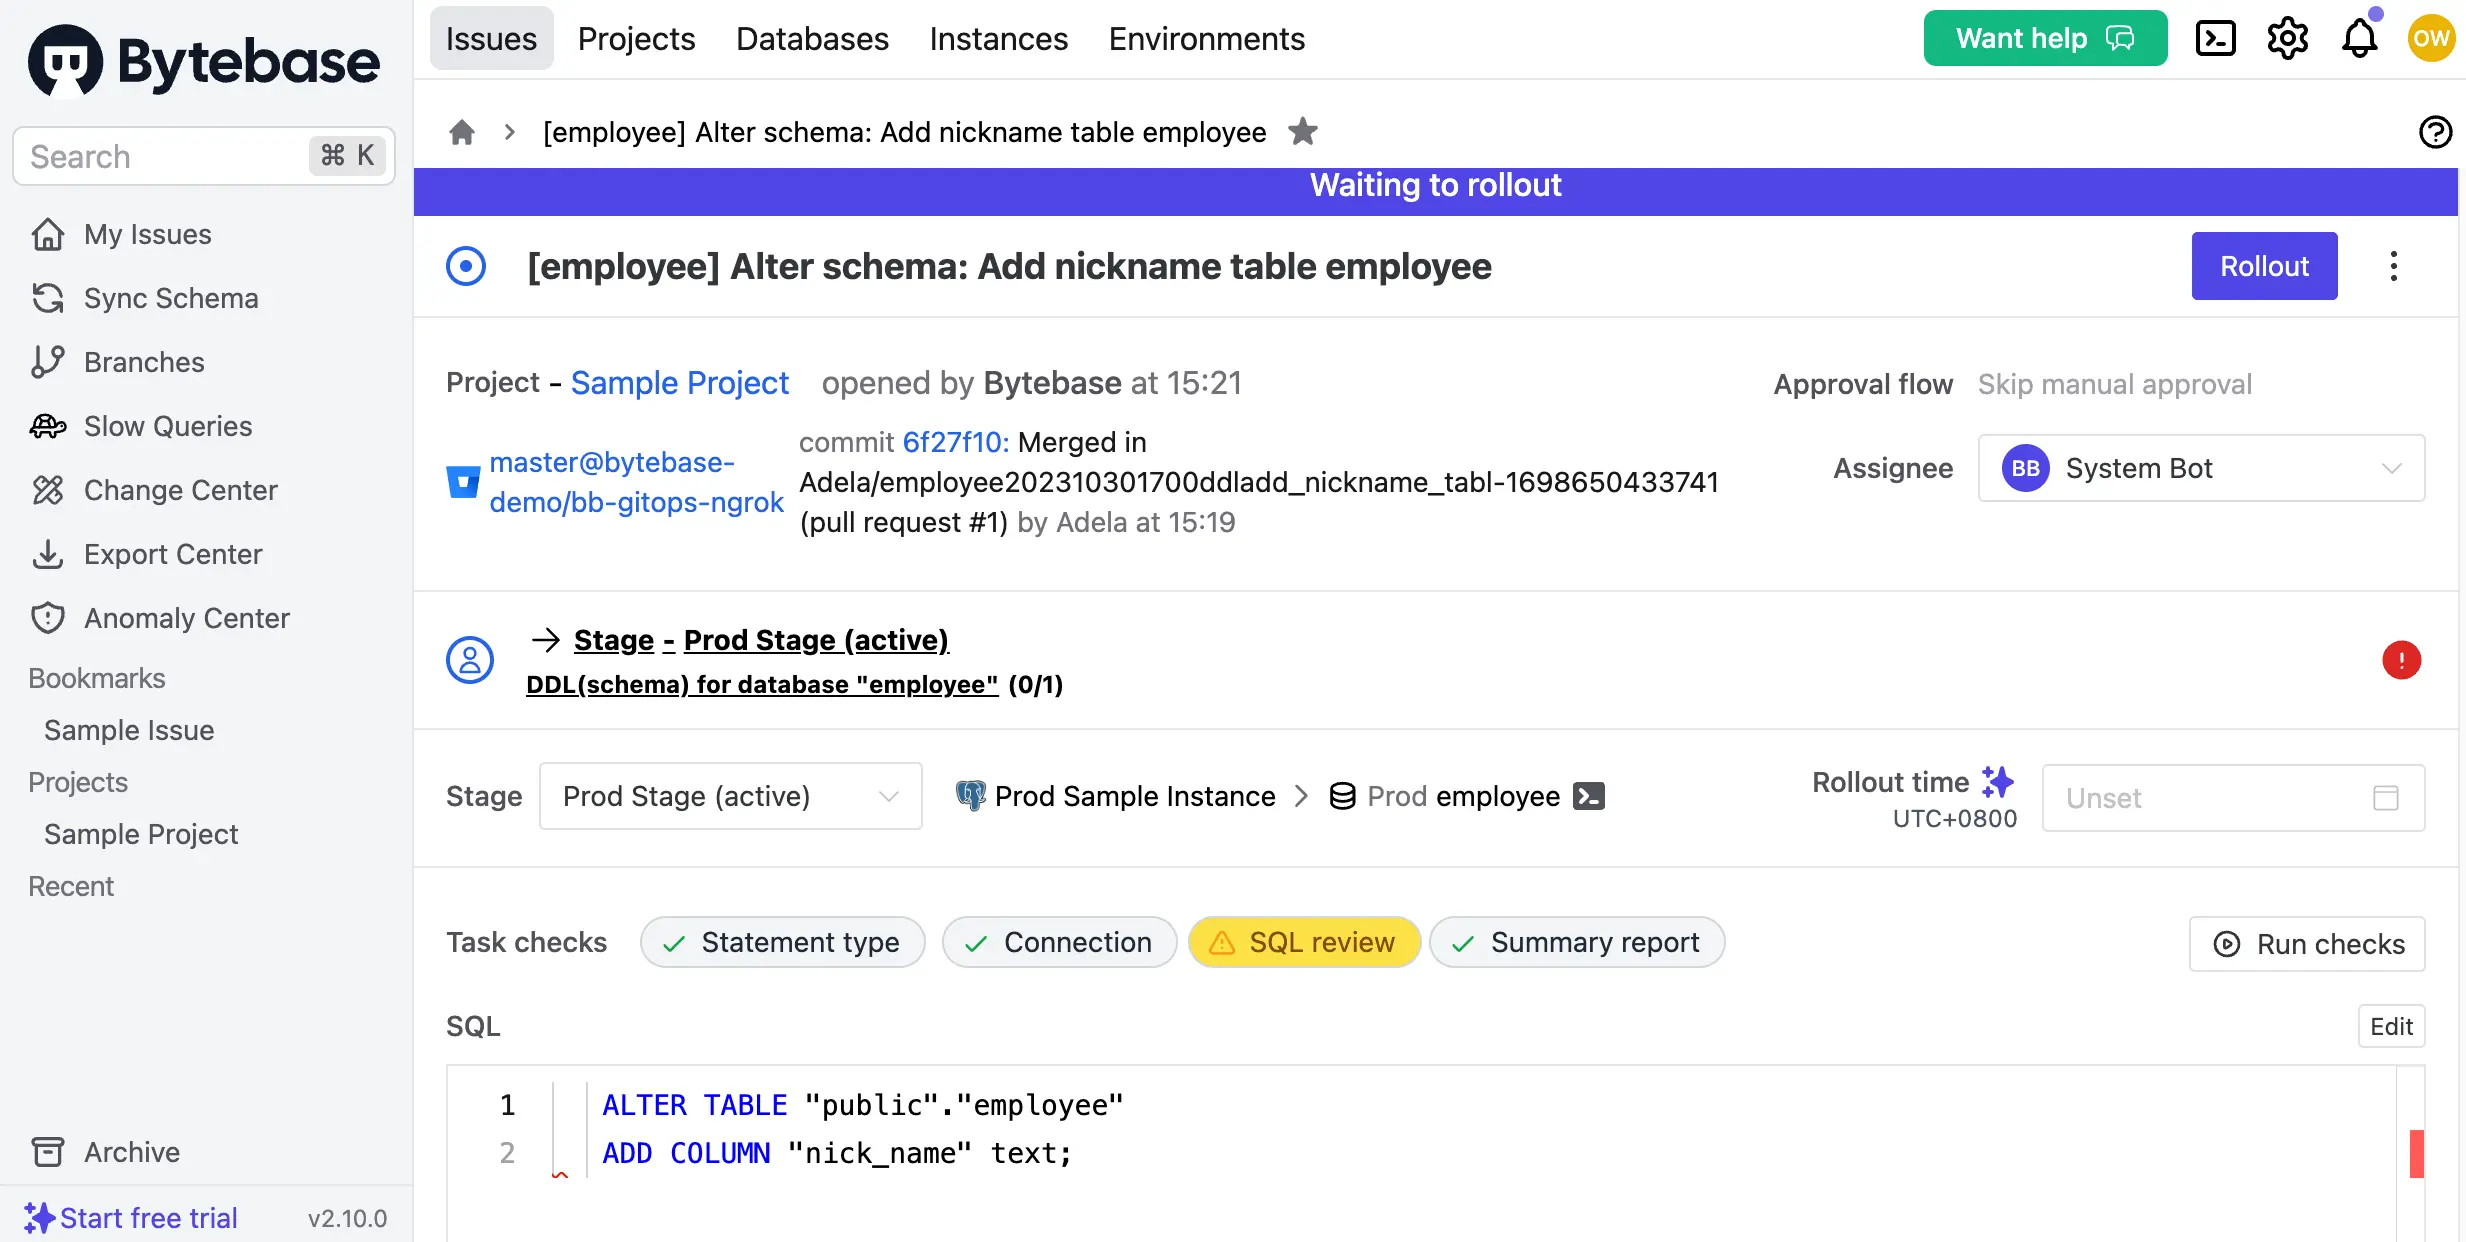Open settings gear icon
Image resolution: width=2466 pixels, height=1242 pixels.
[2287, 39]
